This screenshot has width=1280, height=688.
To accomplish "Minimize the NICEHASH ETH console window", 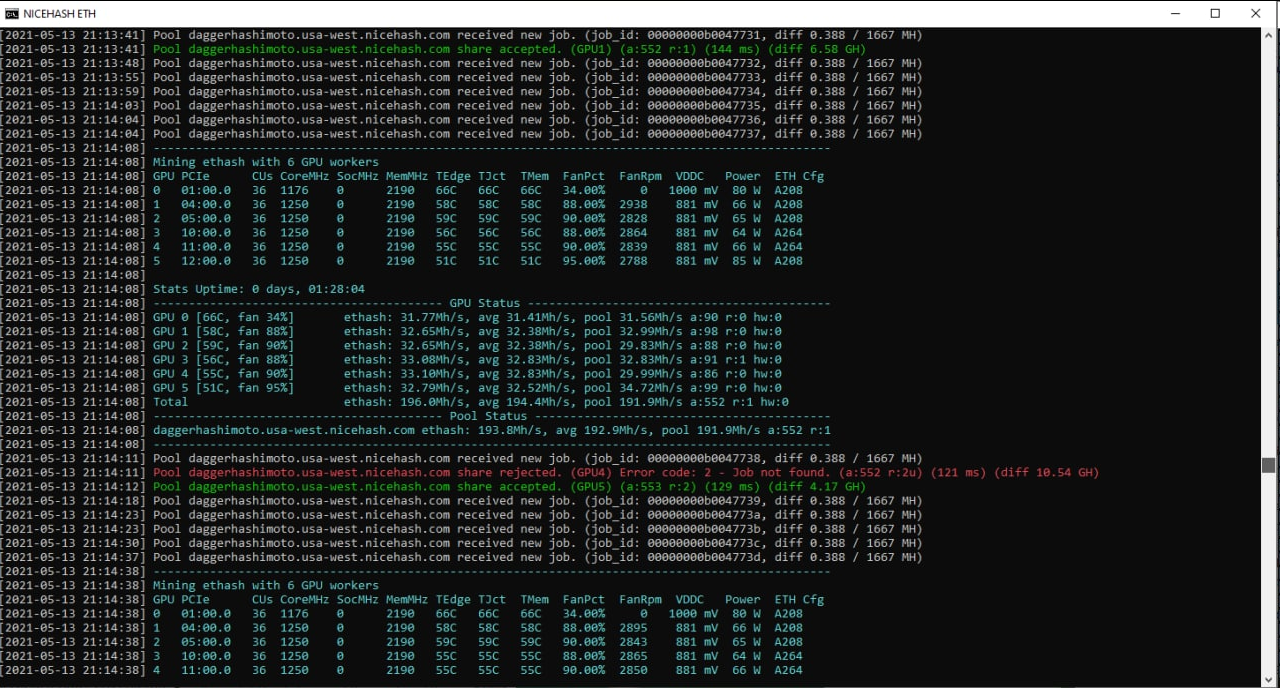I will point(1175,13).
